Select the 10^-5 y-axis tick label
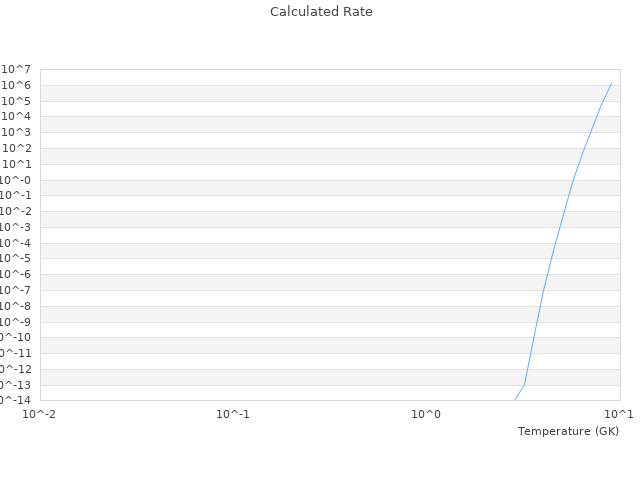Viewport: 640px width, 480px height. click(15, 259)
